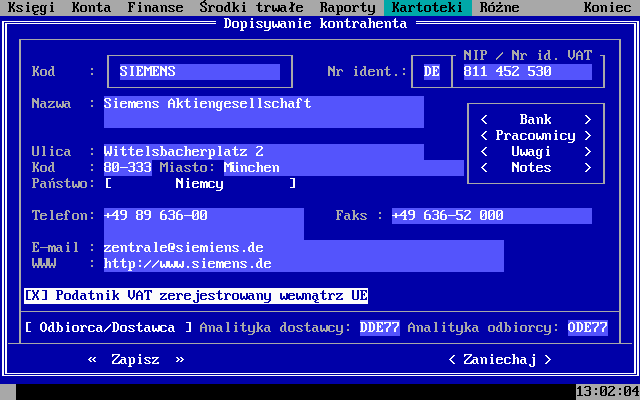Screen dimensions: 640x400
Task: Focus the NIP field 811 452 530
Action: 528,72
